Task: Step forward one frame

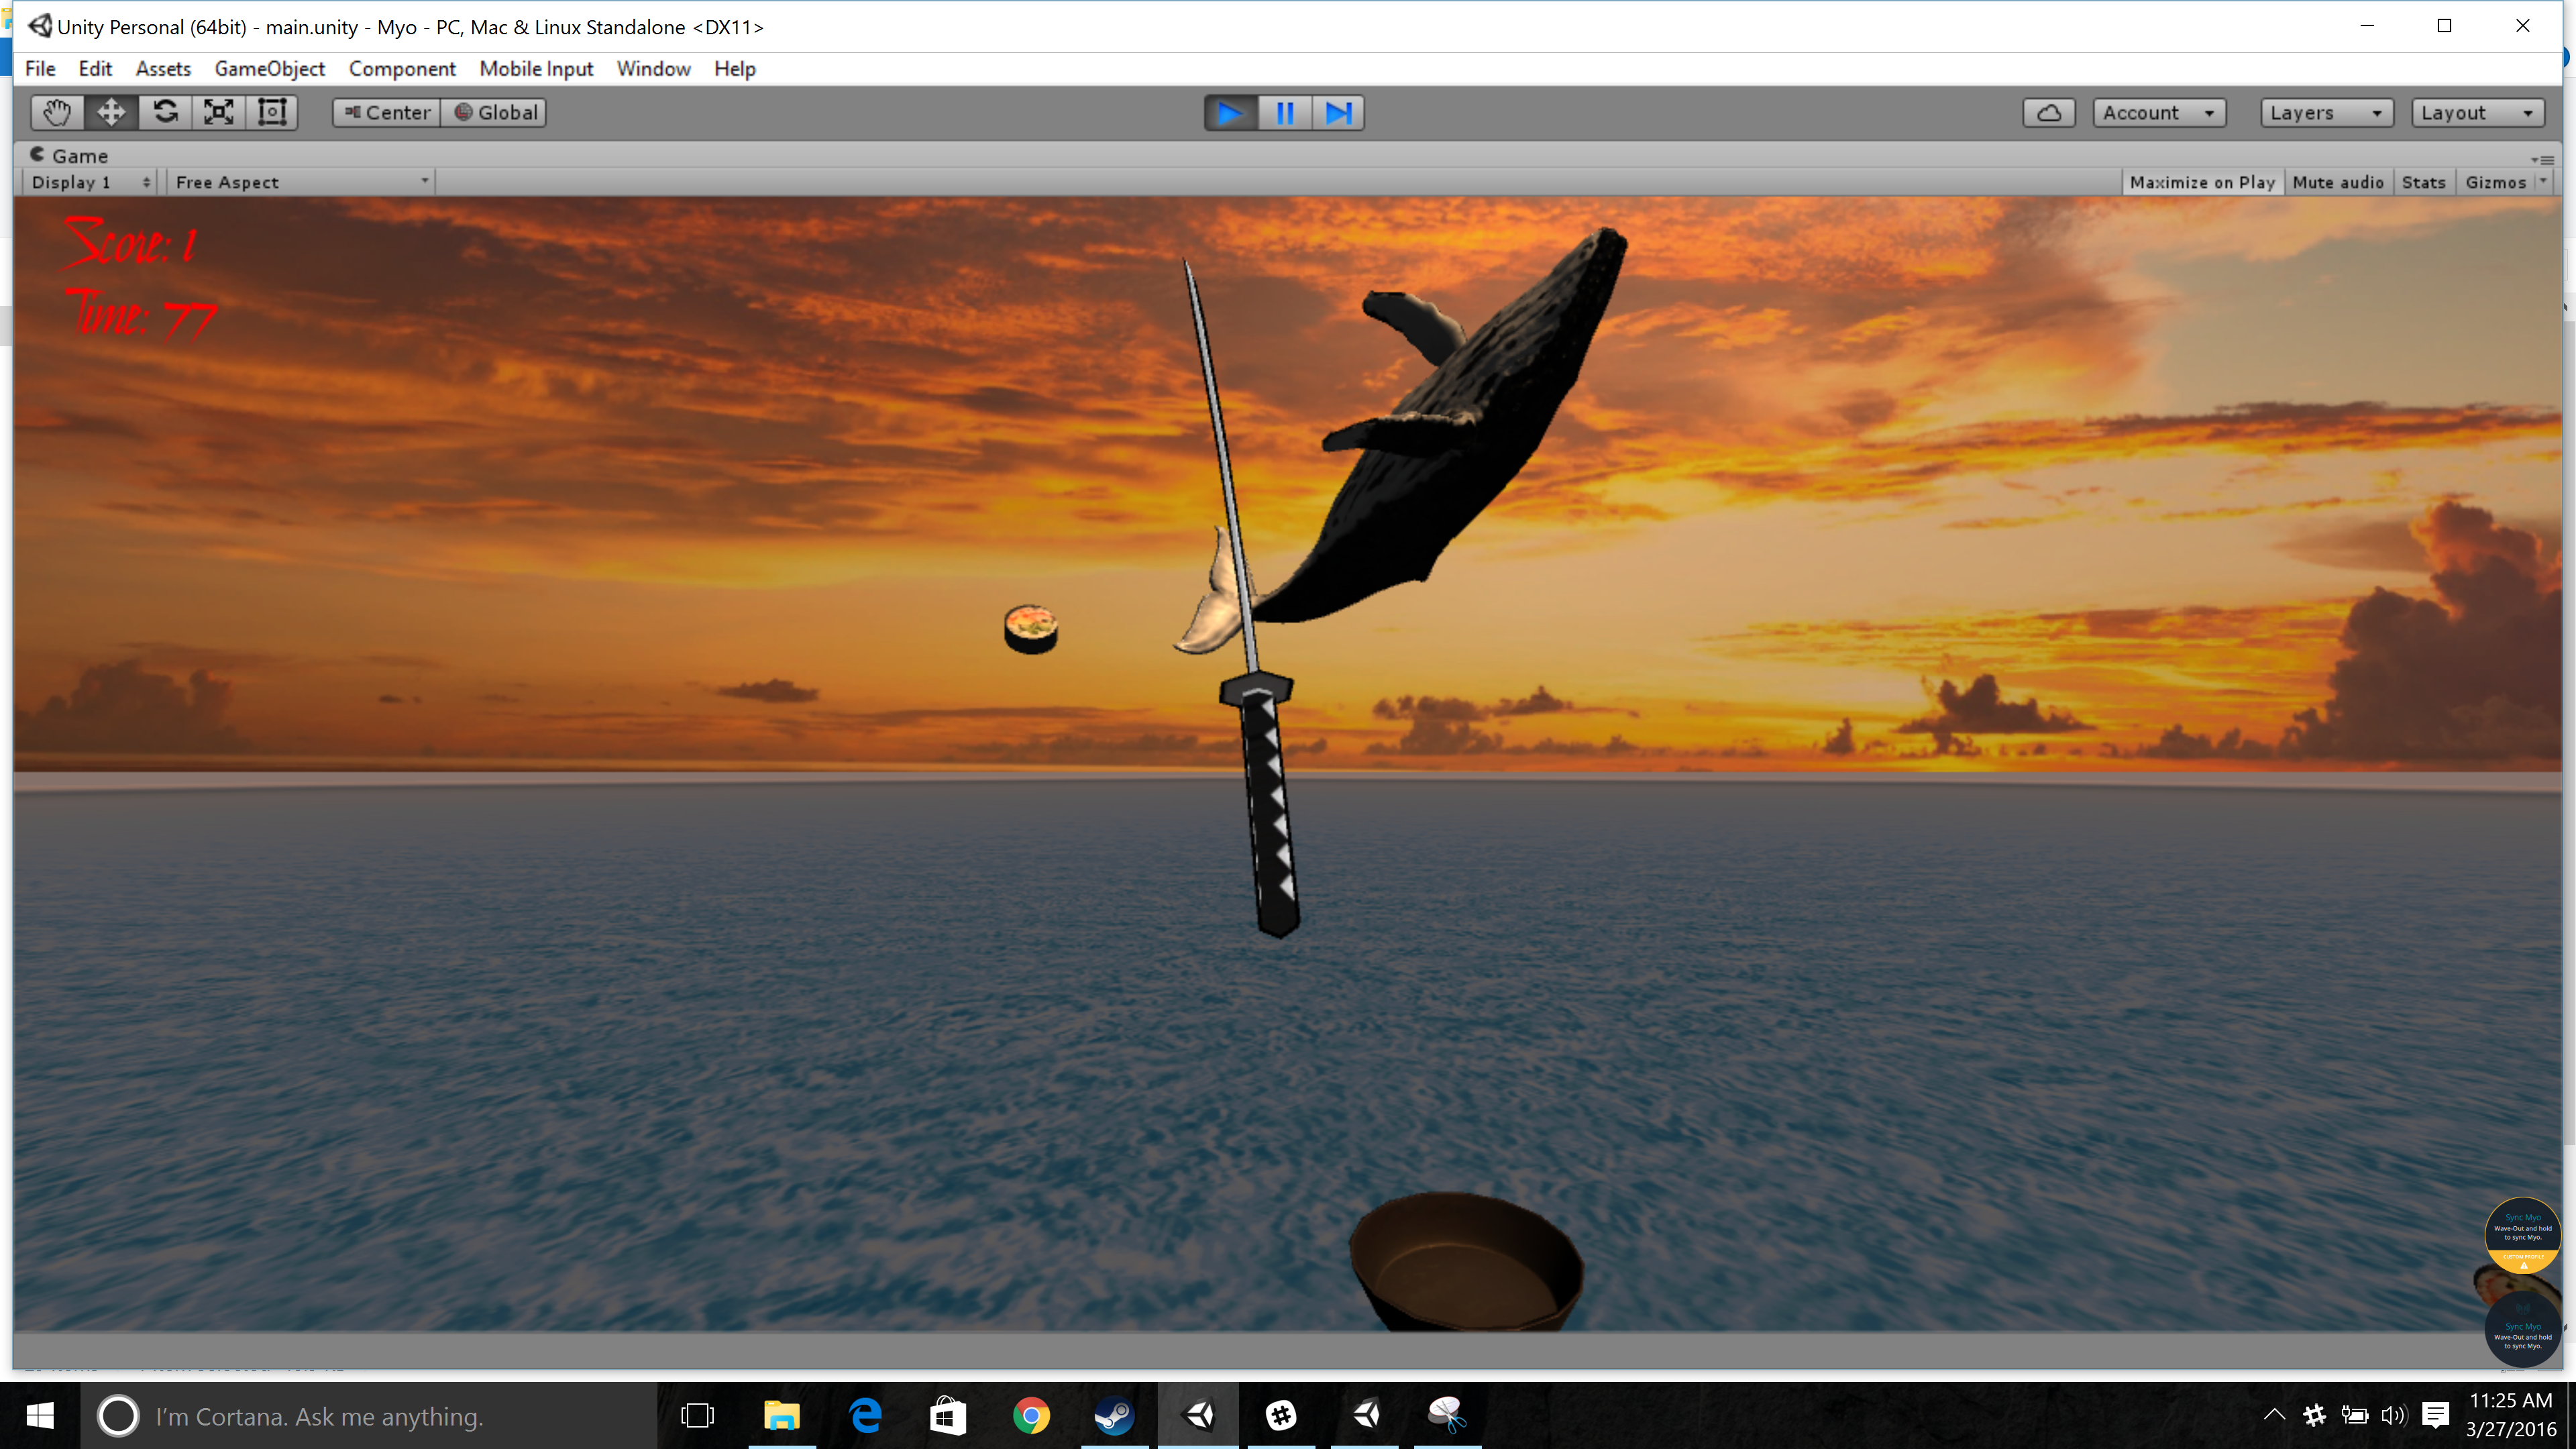Action: 1339,113
